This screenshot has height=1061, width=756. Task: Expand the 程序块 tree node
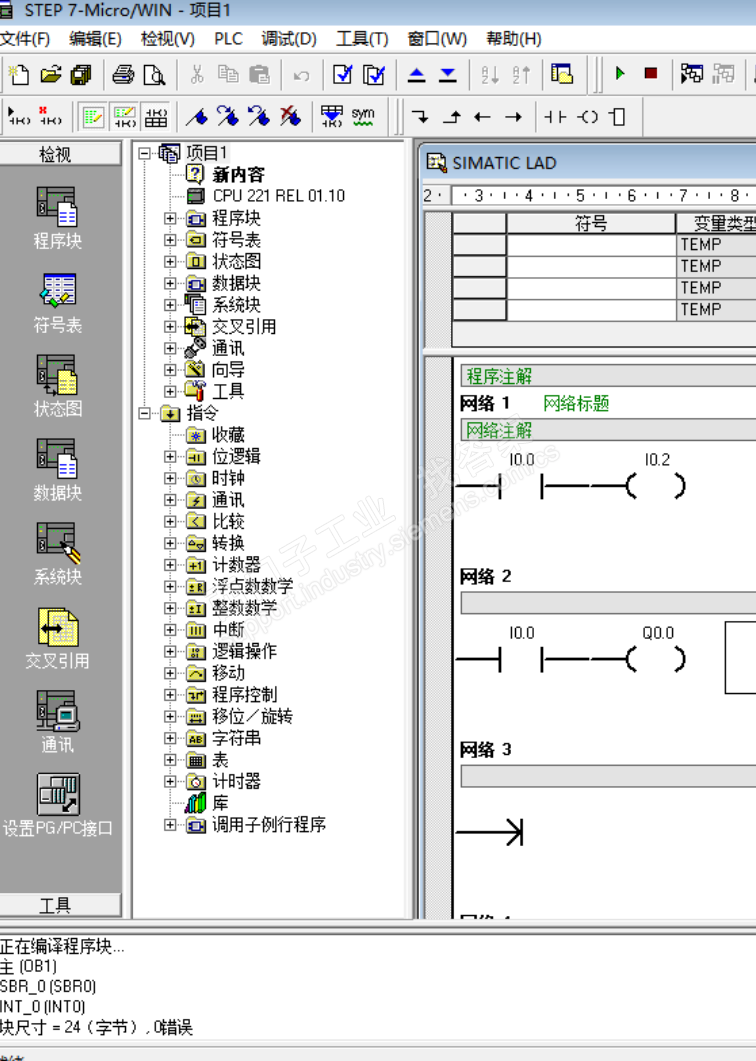pyautogui.click(x=171, y=219)
